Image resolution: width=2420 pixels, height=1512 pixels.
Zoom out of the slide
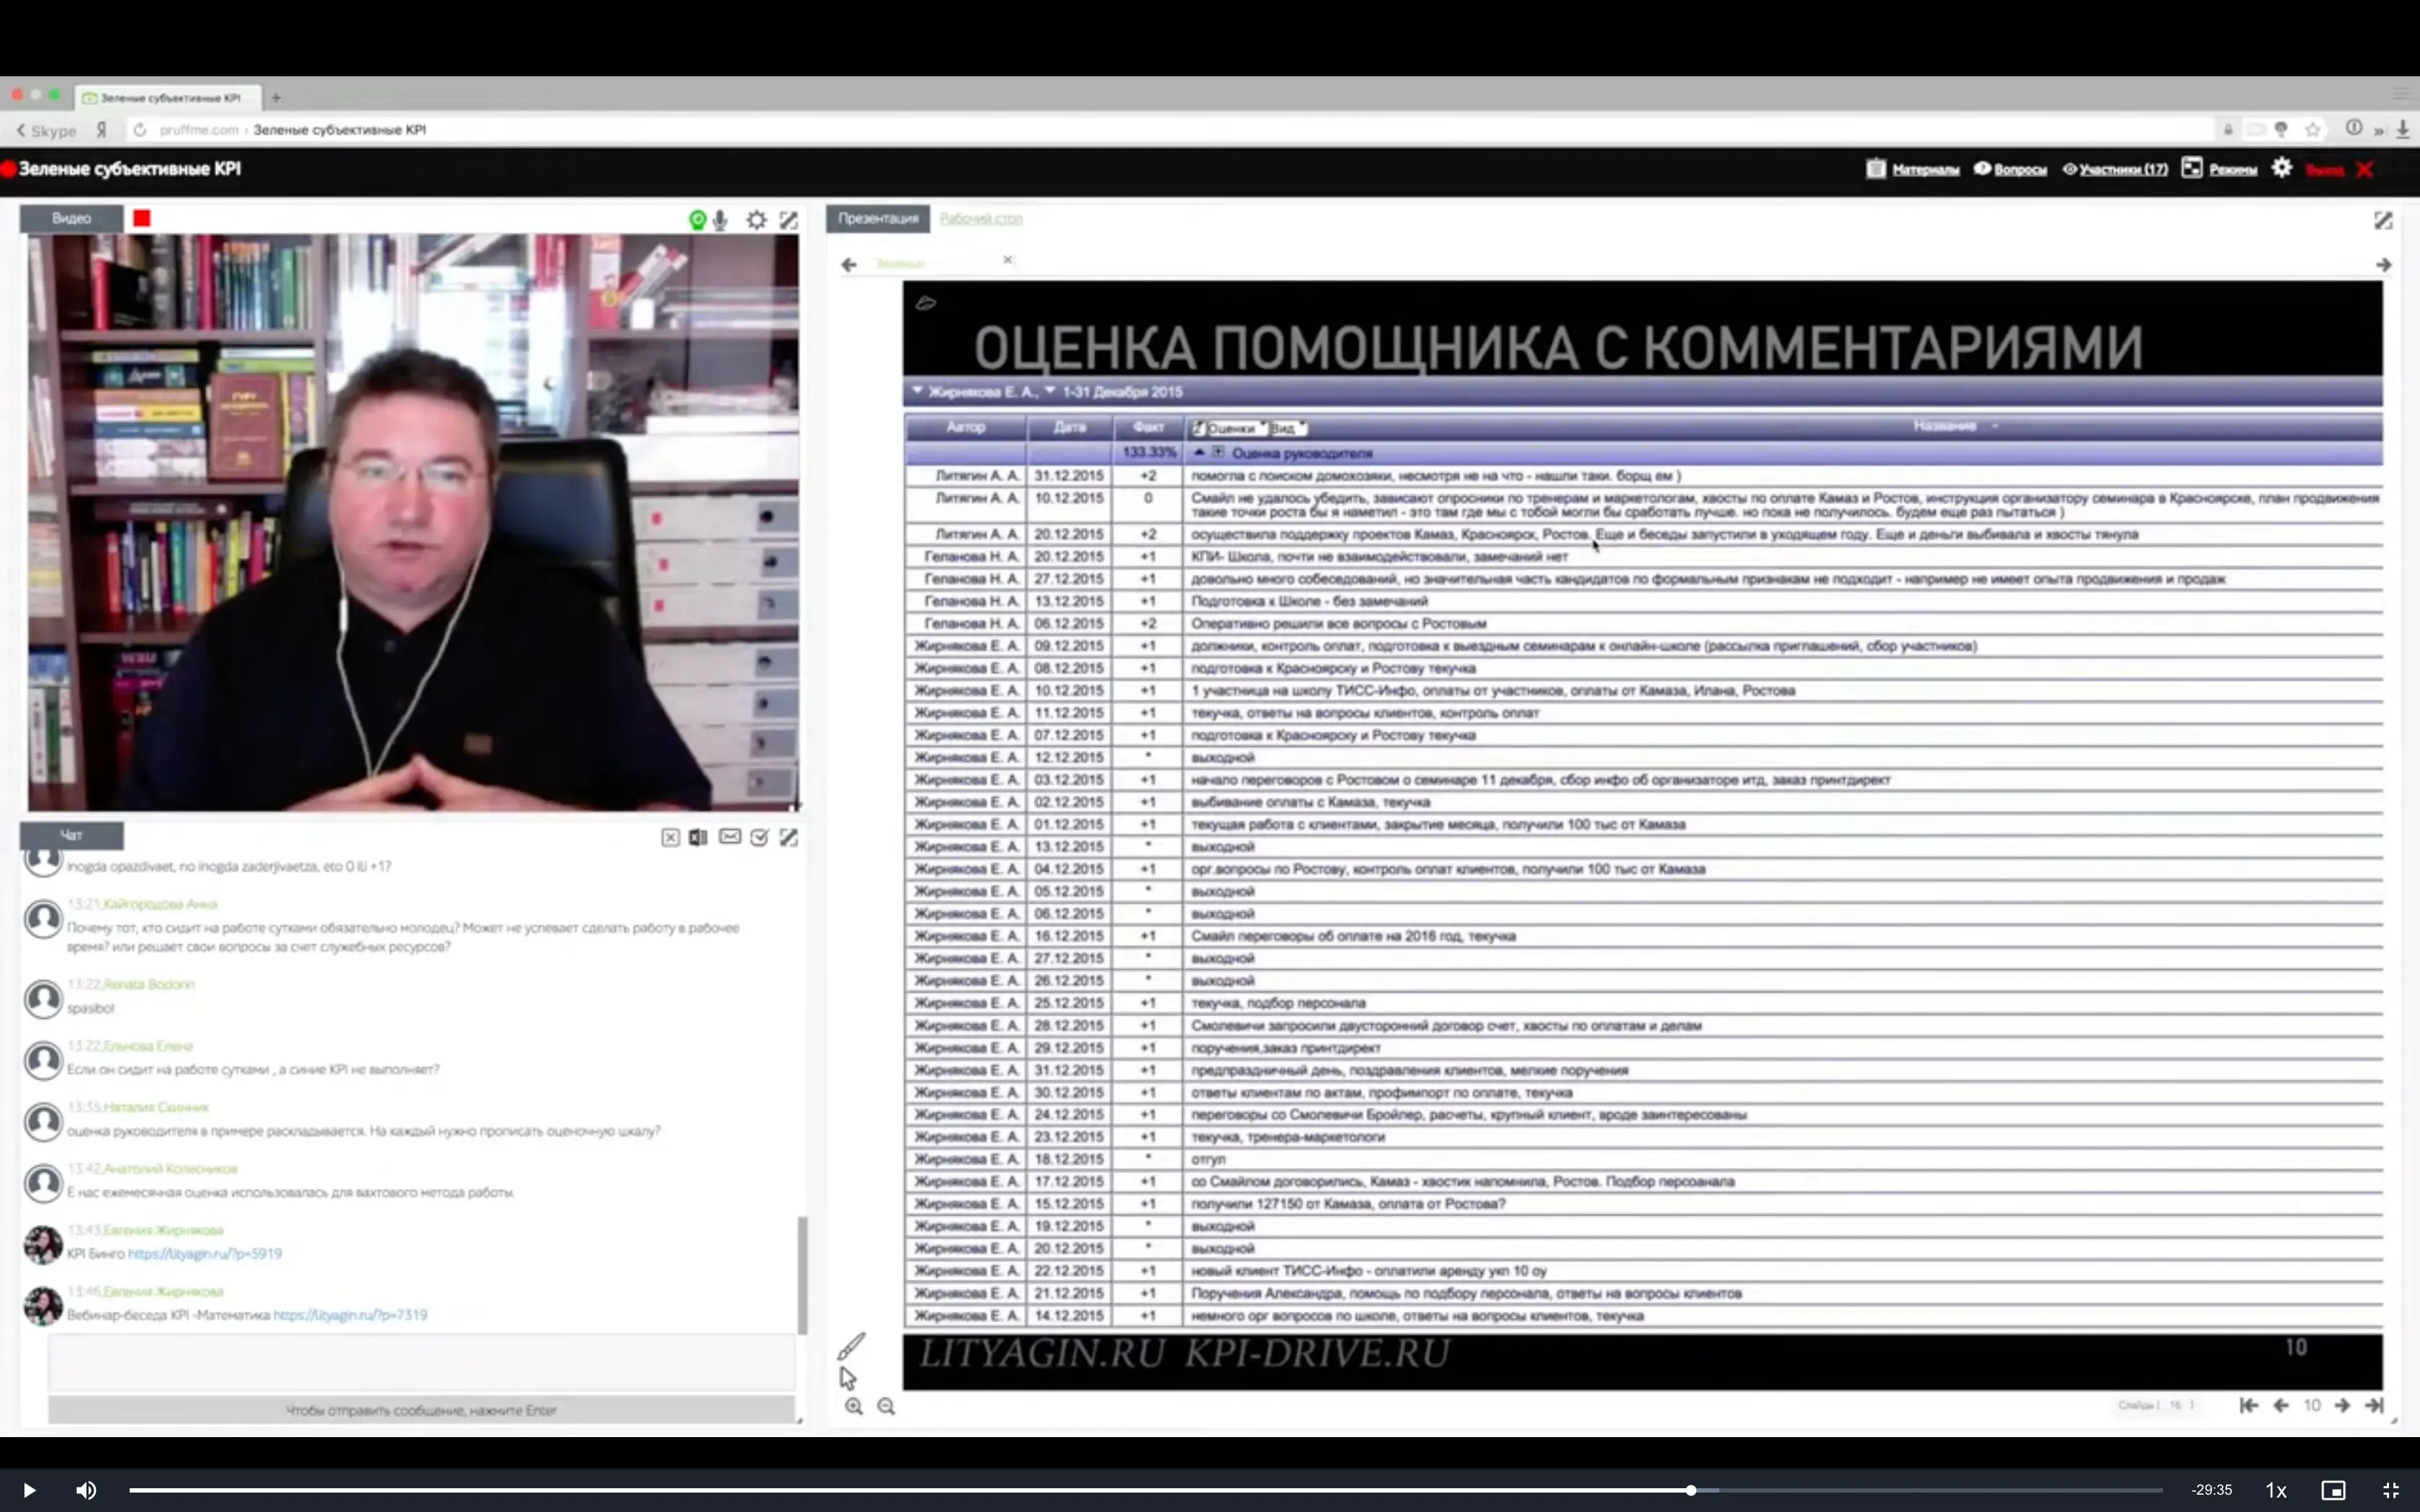coord(886,1406)
